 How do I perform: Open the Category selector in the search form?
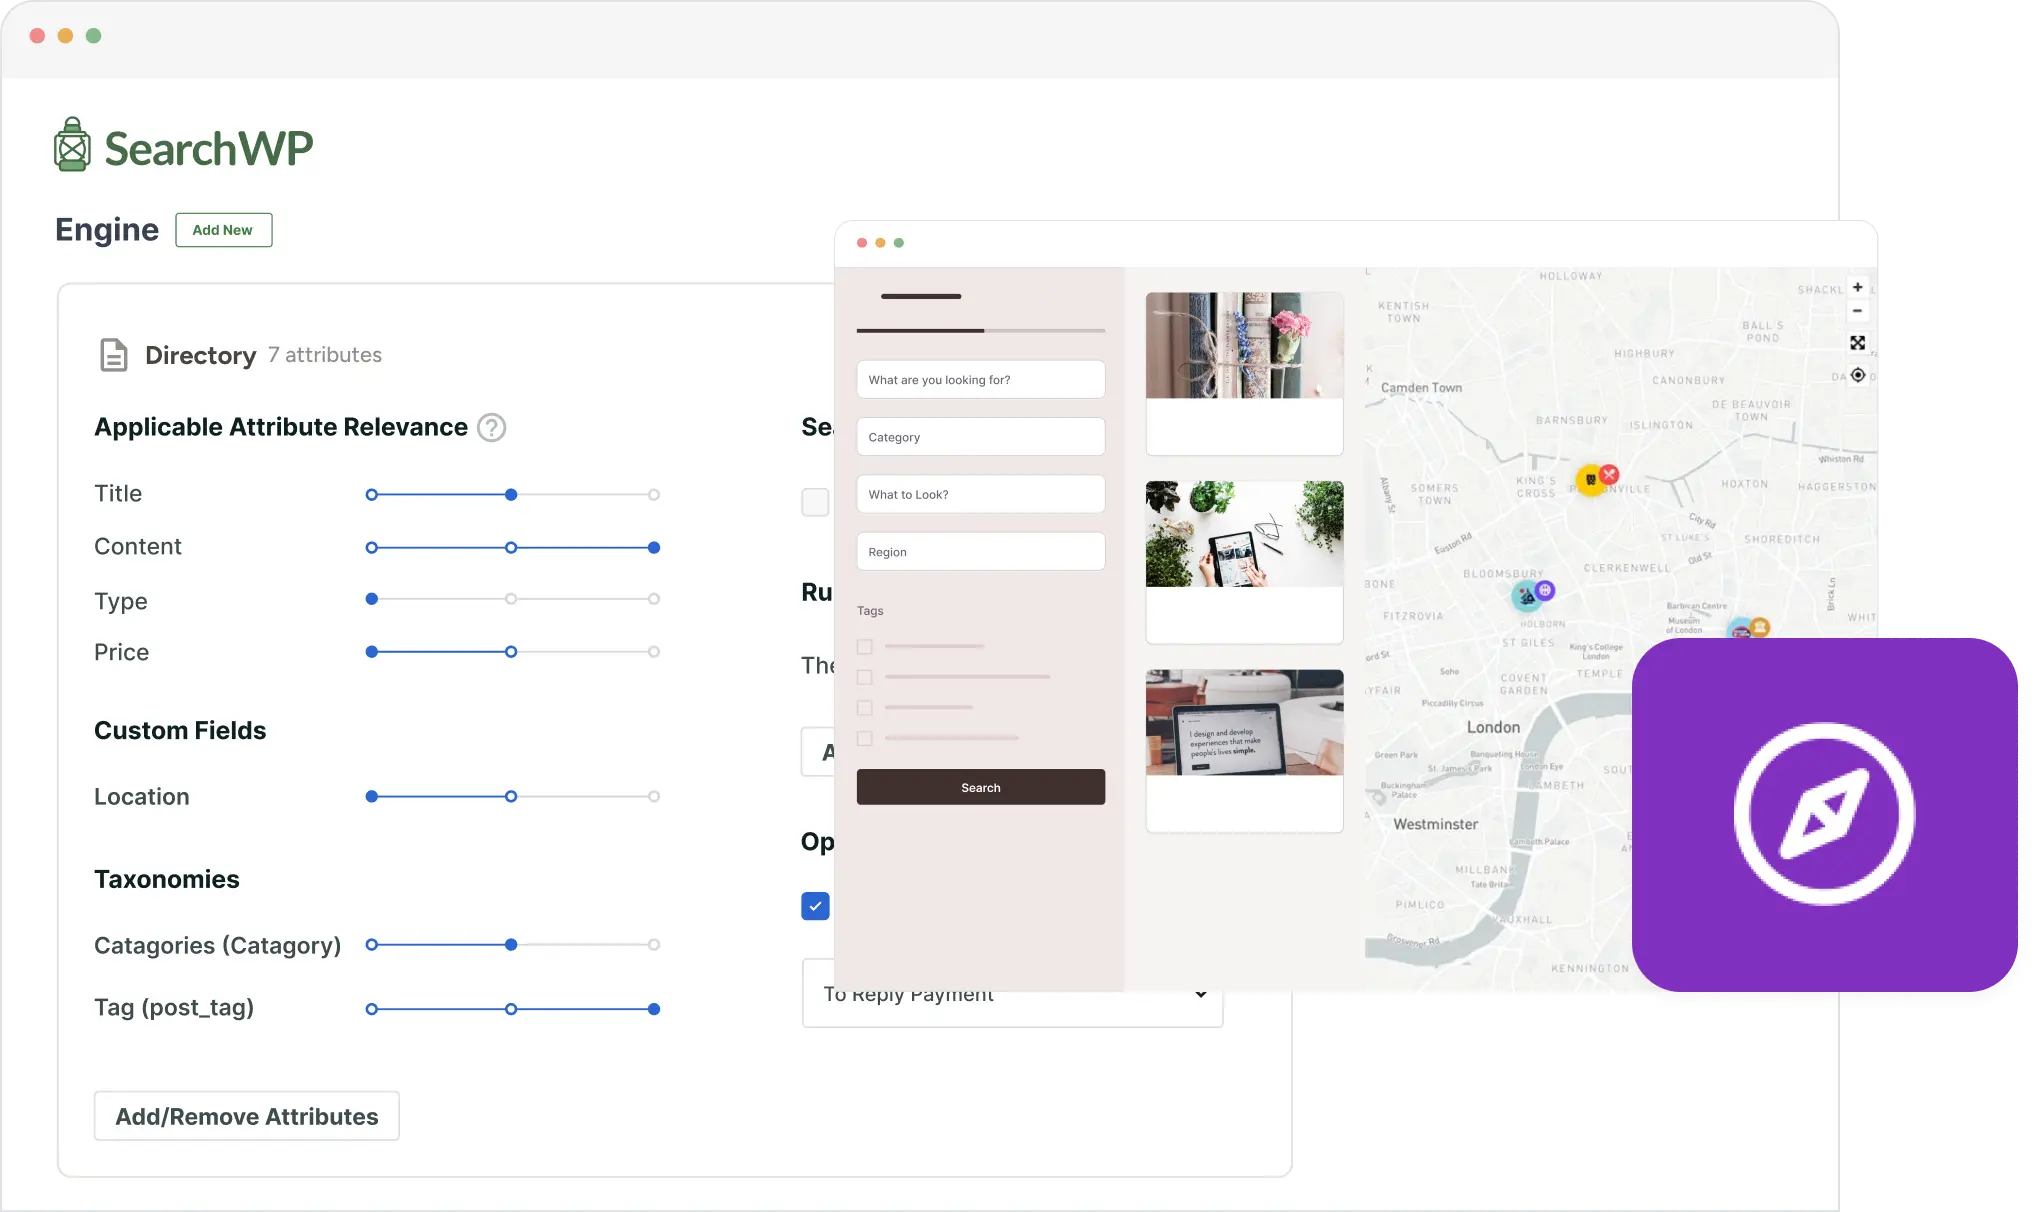980,436
